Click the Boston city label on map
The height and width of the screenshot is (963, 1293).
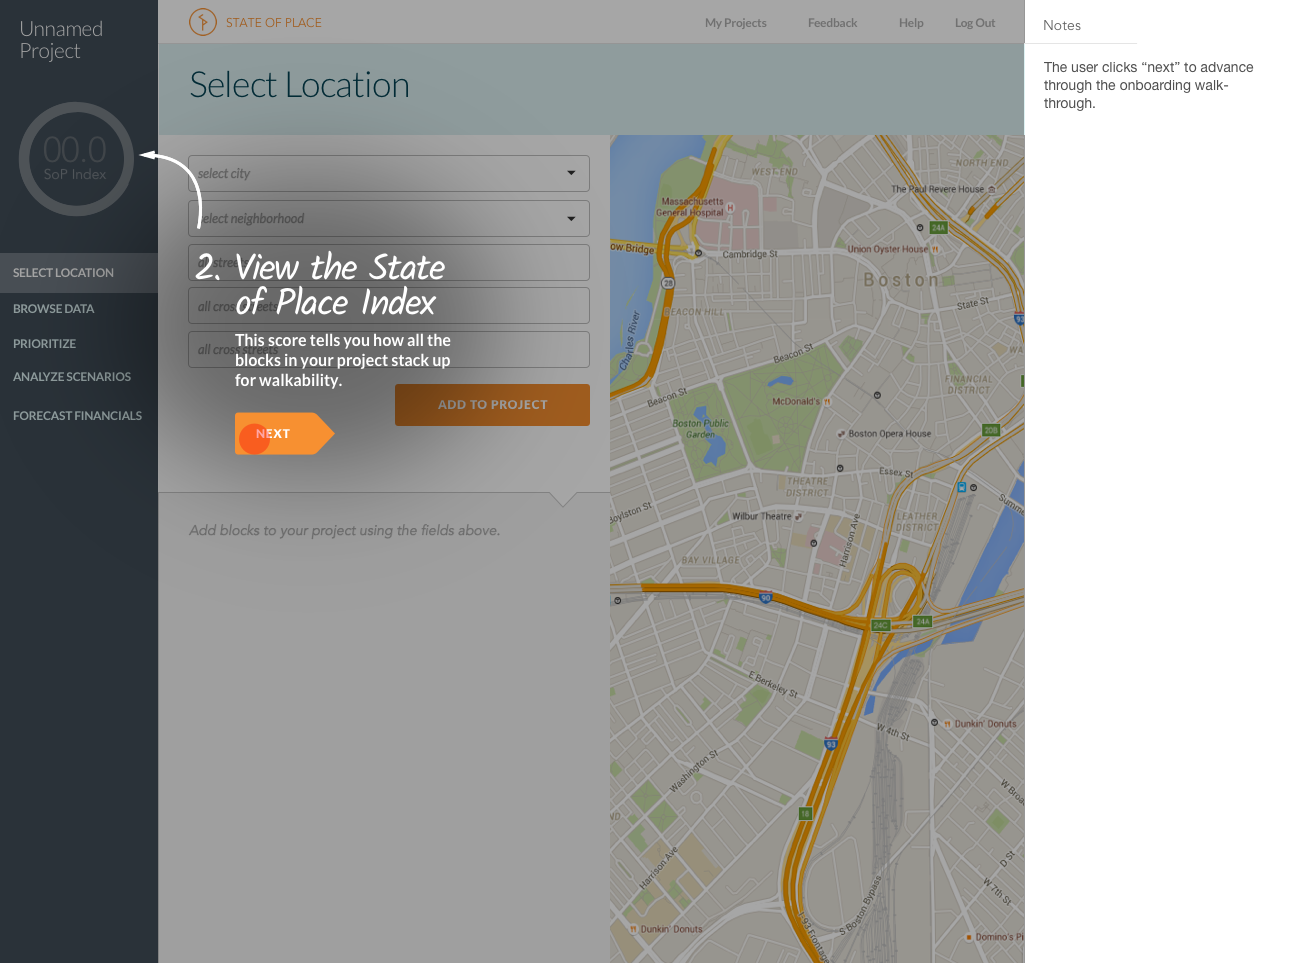pyautogui.click(x=901, y=280)
